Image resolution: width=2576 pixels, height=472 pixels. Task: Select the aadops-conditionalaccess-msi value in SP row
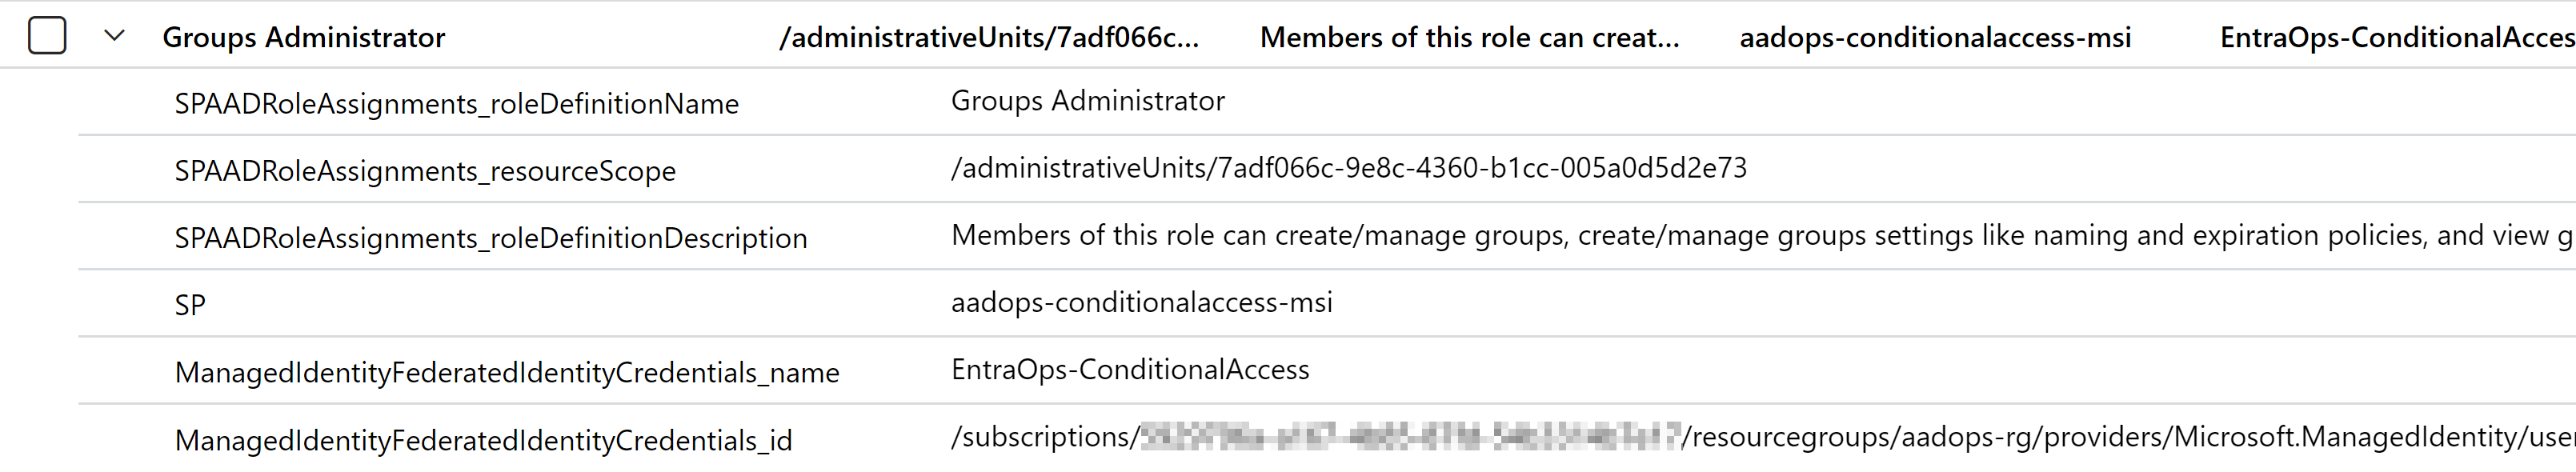point(1142,302)
